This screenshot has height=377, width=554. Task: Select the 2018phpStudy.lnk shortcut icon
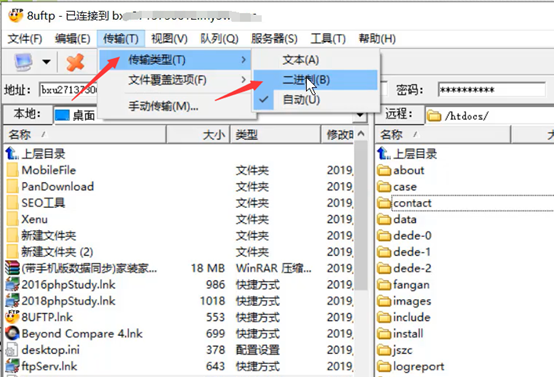(12, 301)
